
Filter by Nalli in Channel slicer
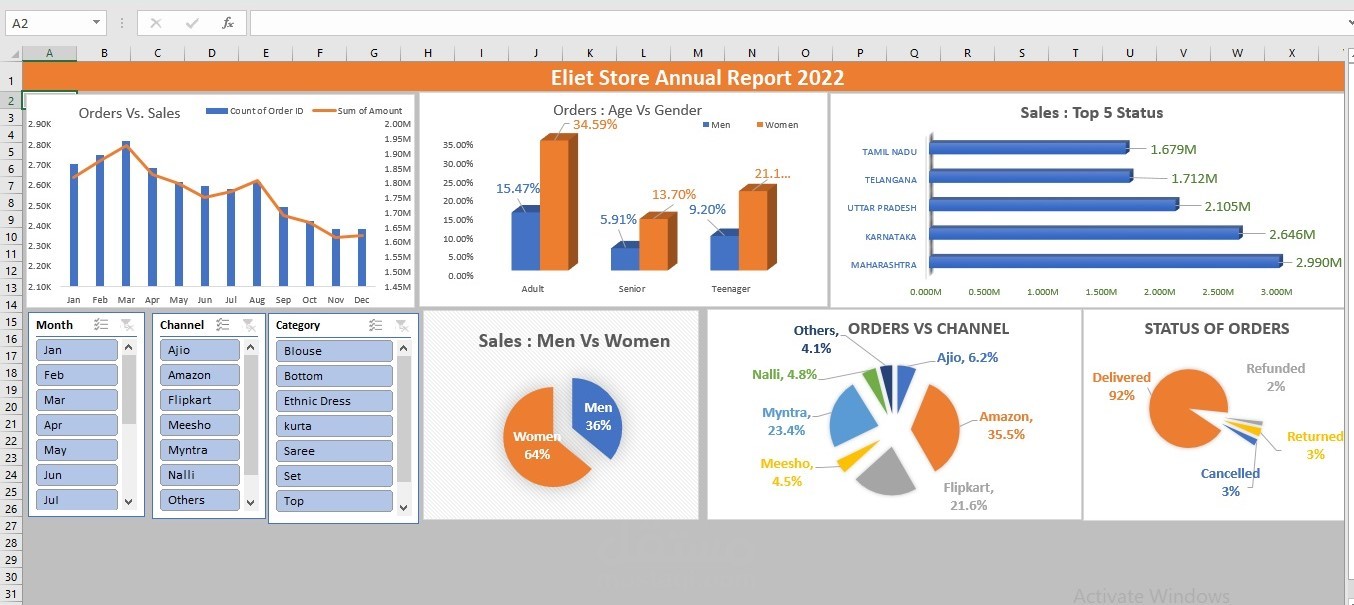click(x=199, y=475)
